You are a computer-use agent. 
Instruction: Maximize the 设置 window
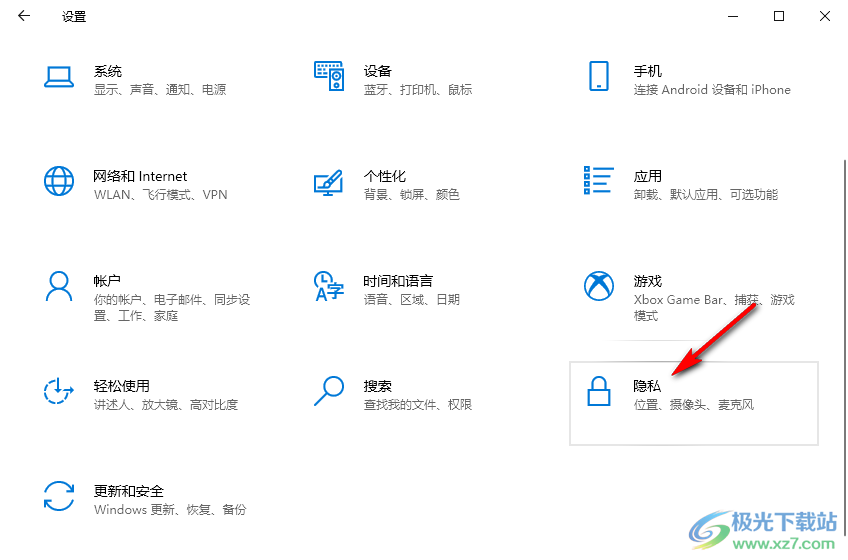779,16
